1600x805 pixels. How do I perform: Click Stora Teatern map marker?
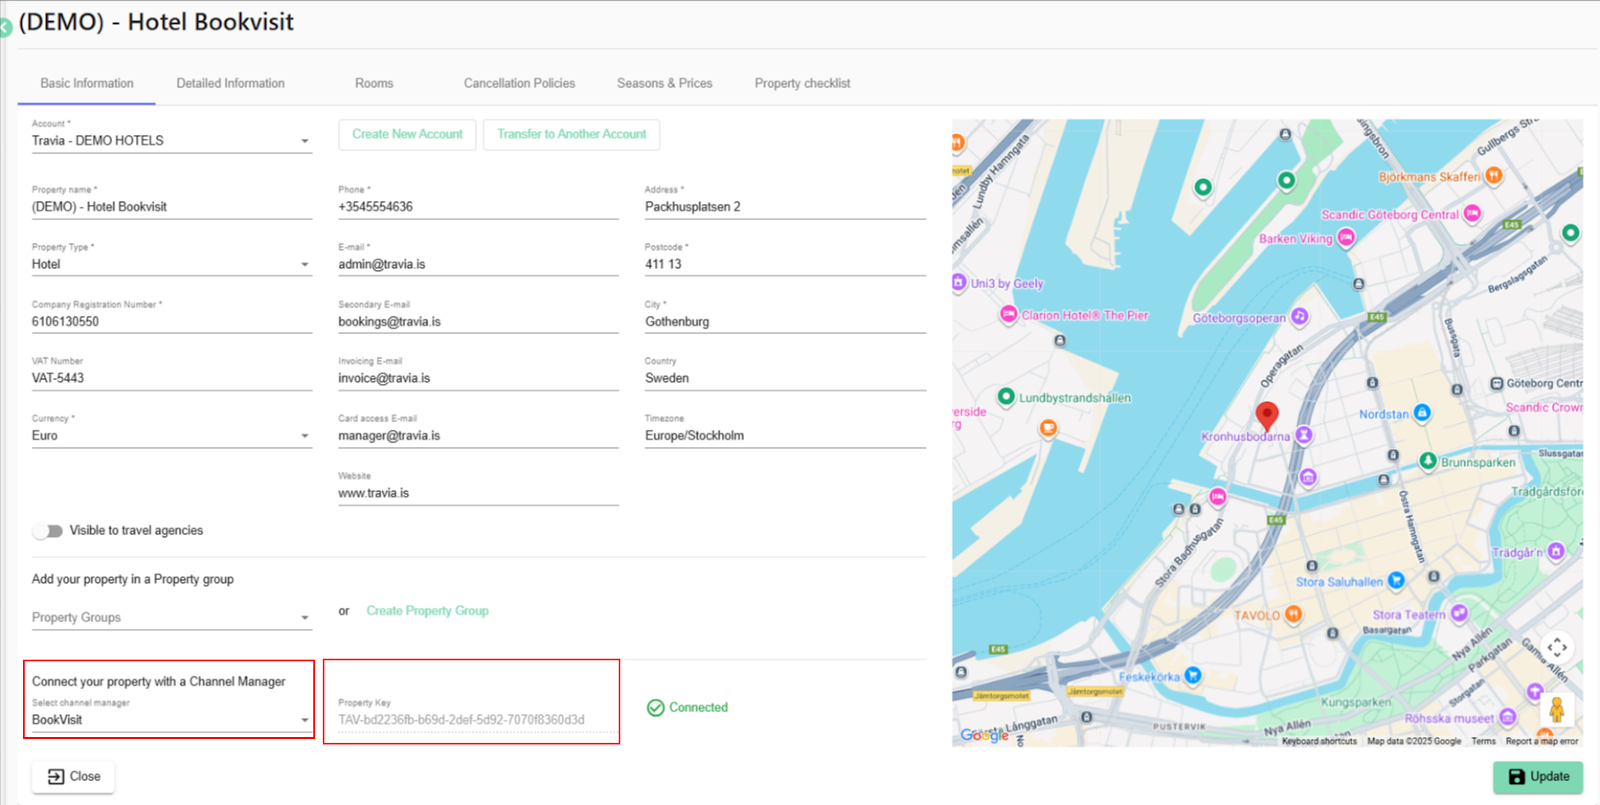pyautogui.click(x=1459, y=613)
